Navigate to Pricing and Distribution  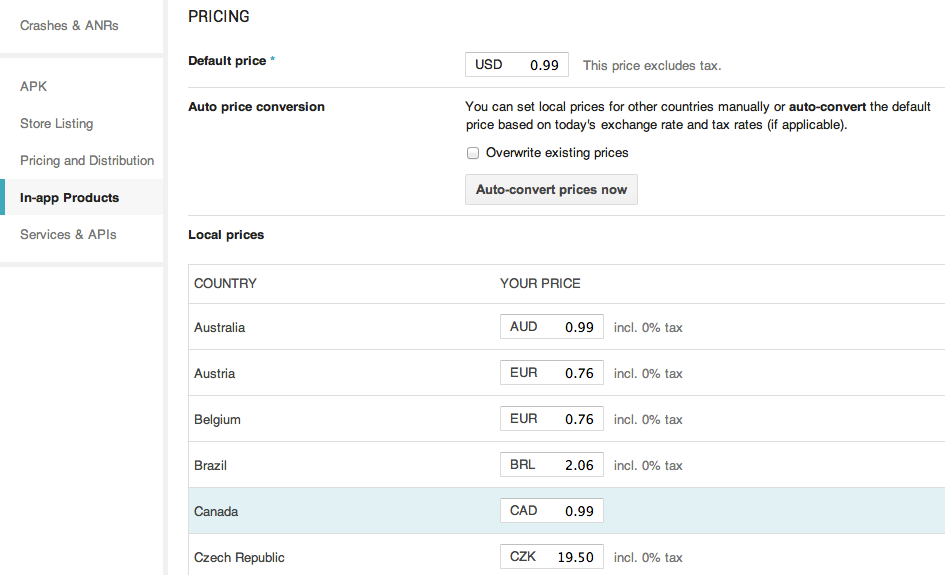(87, 161)
